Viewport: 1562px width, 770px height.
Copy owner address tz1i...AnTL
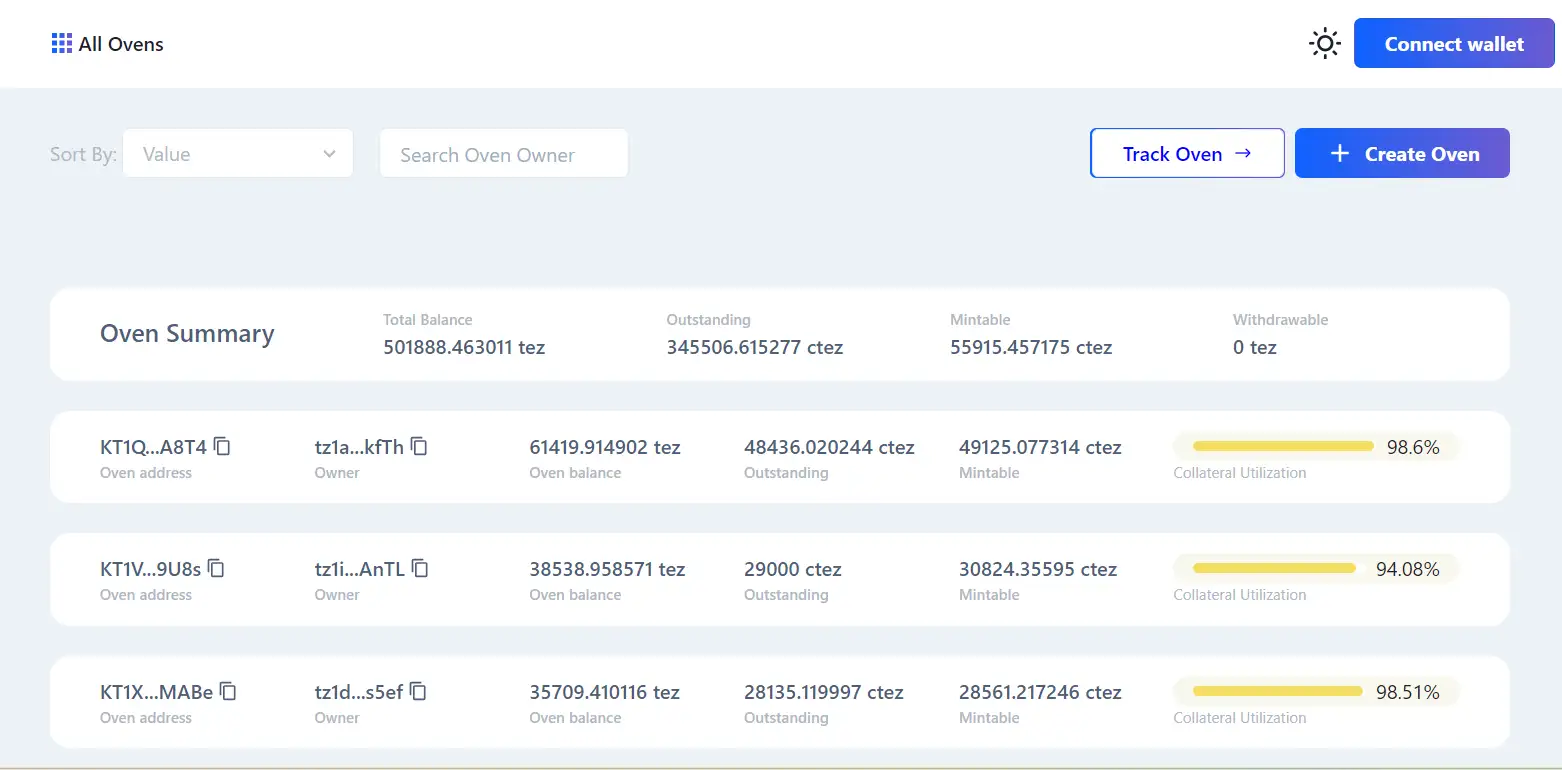[x=420, y=568]
